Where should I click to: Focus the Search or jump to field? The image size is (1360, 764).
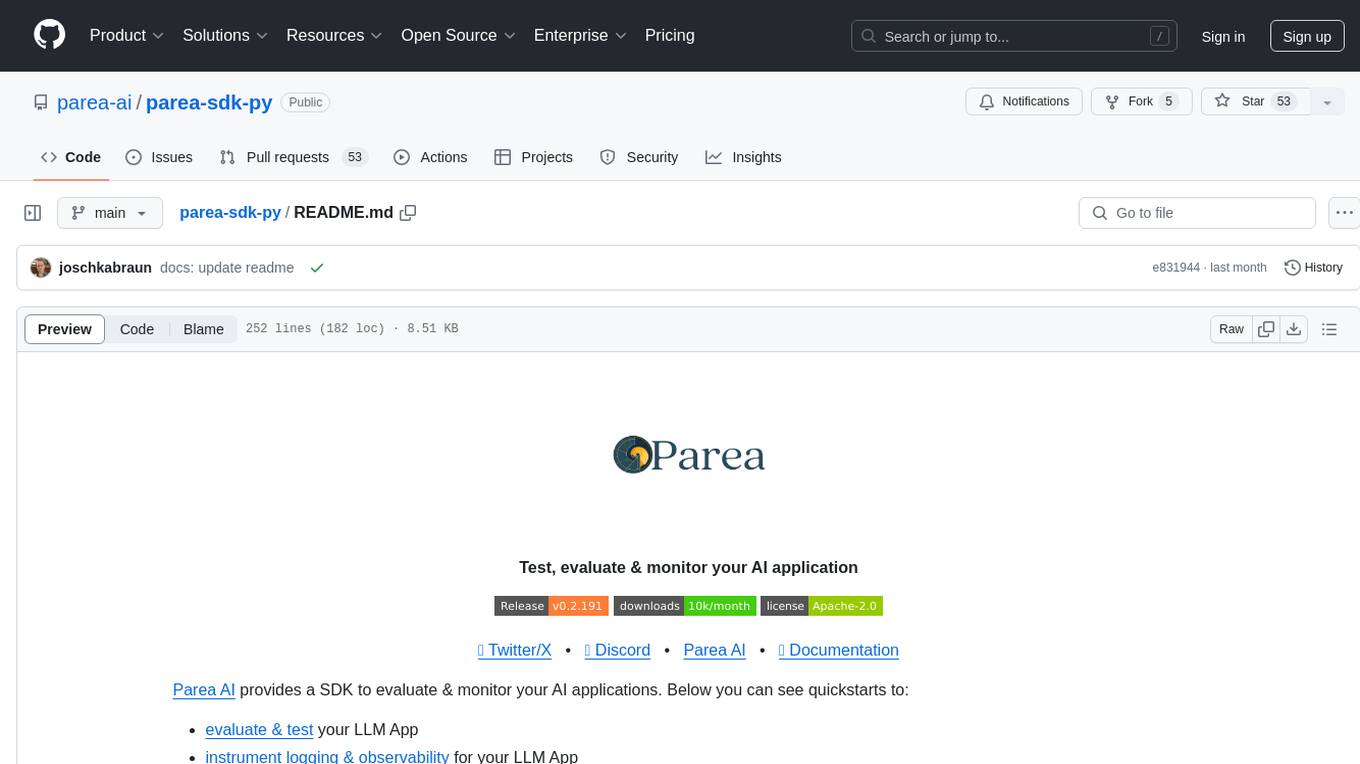tap(1016, 36)
